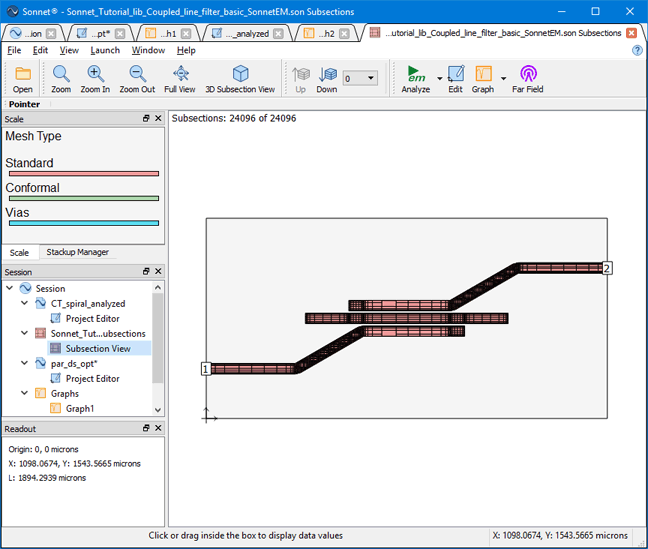Viewport: 648px width, 549px height.
Task: Click the Session panel scroll-down arrow
Action: (158, 410)
